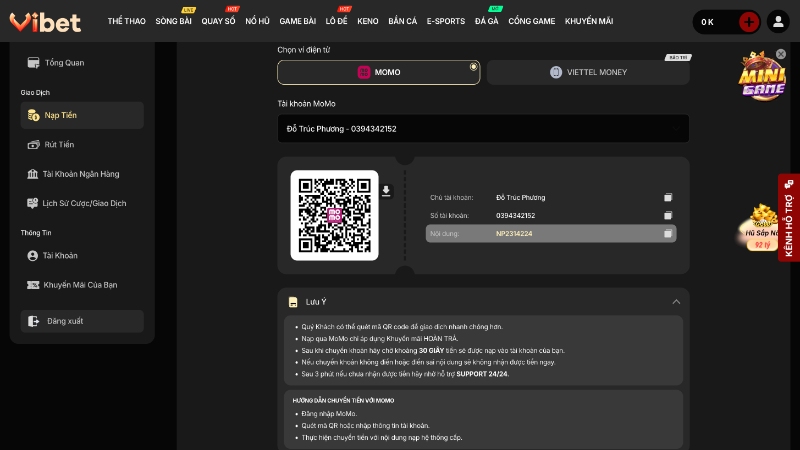800x450 pixels.
Task: Click the Lưu Ý note icon
Action: pos(293,302)
